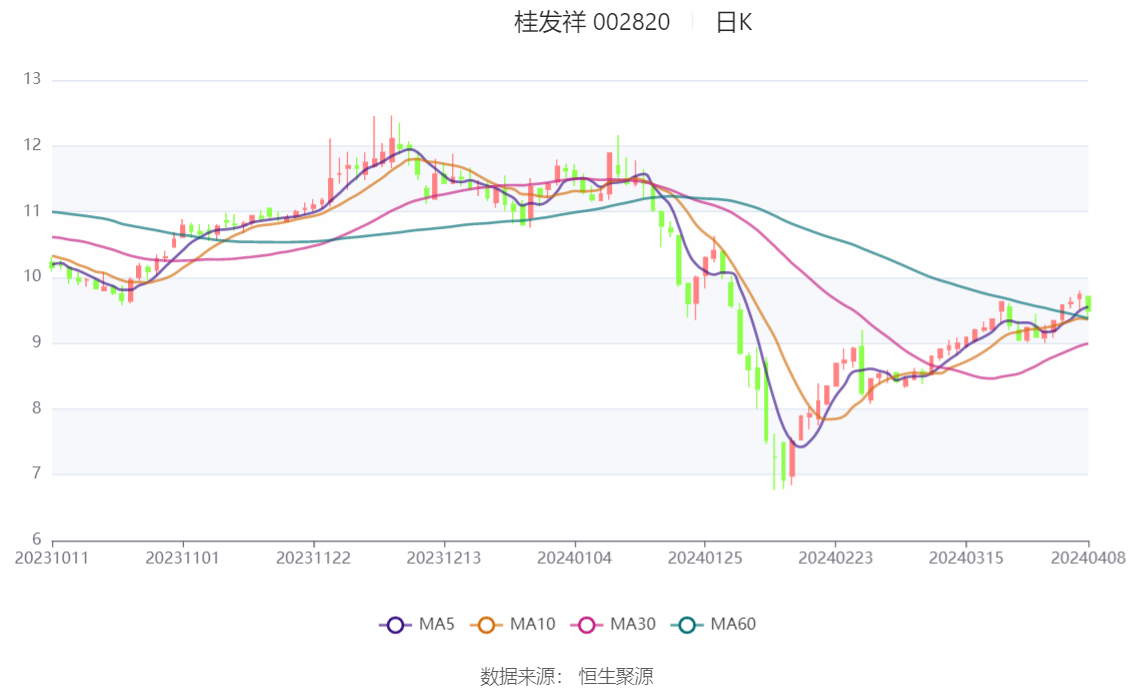1134x689 pixels.
Task: Select the 20231122 date axis label
Action: 313,557
